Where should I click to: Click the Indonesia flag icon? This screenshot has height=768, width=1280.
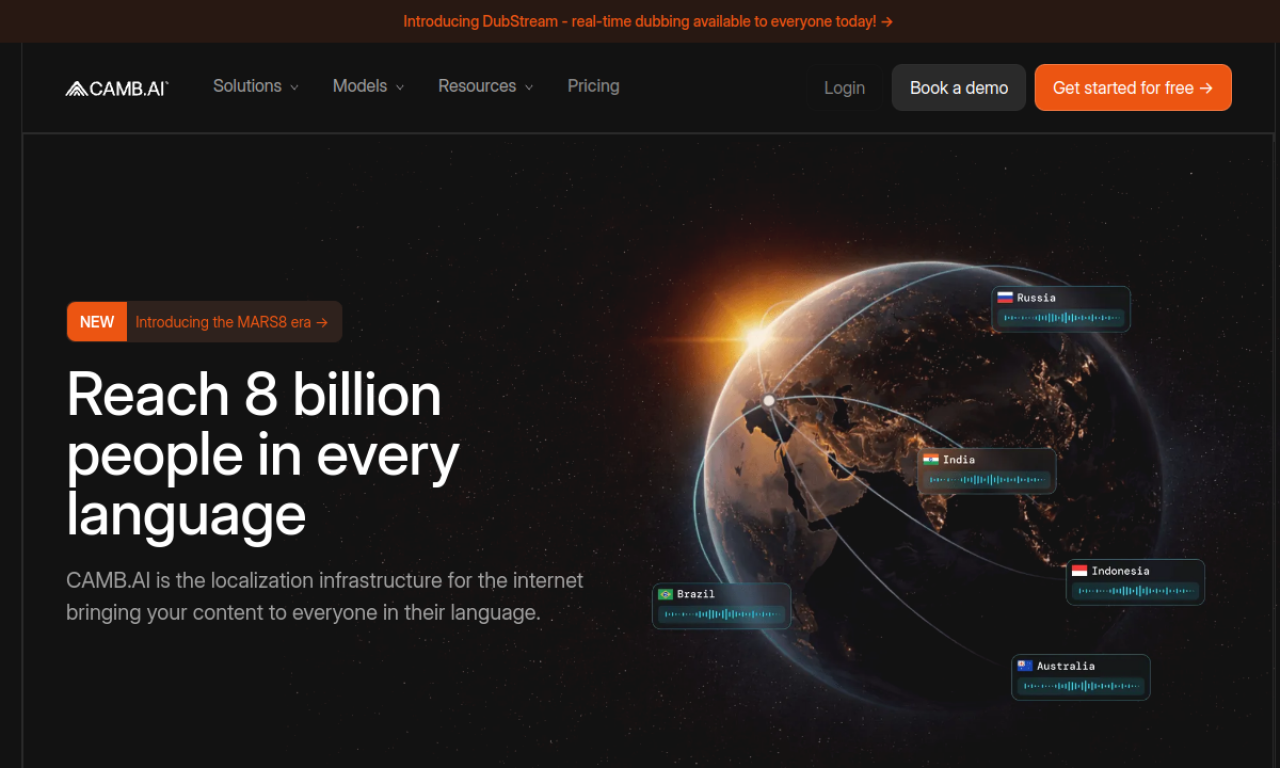point(1079,571)
